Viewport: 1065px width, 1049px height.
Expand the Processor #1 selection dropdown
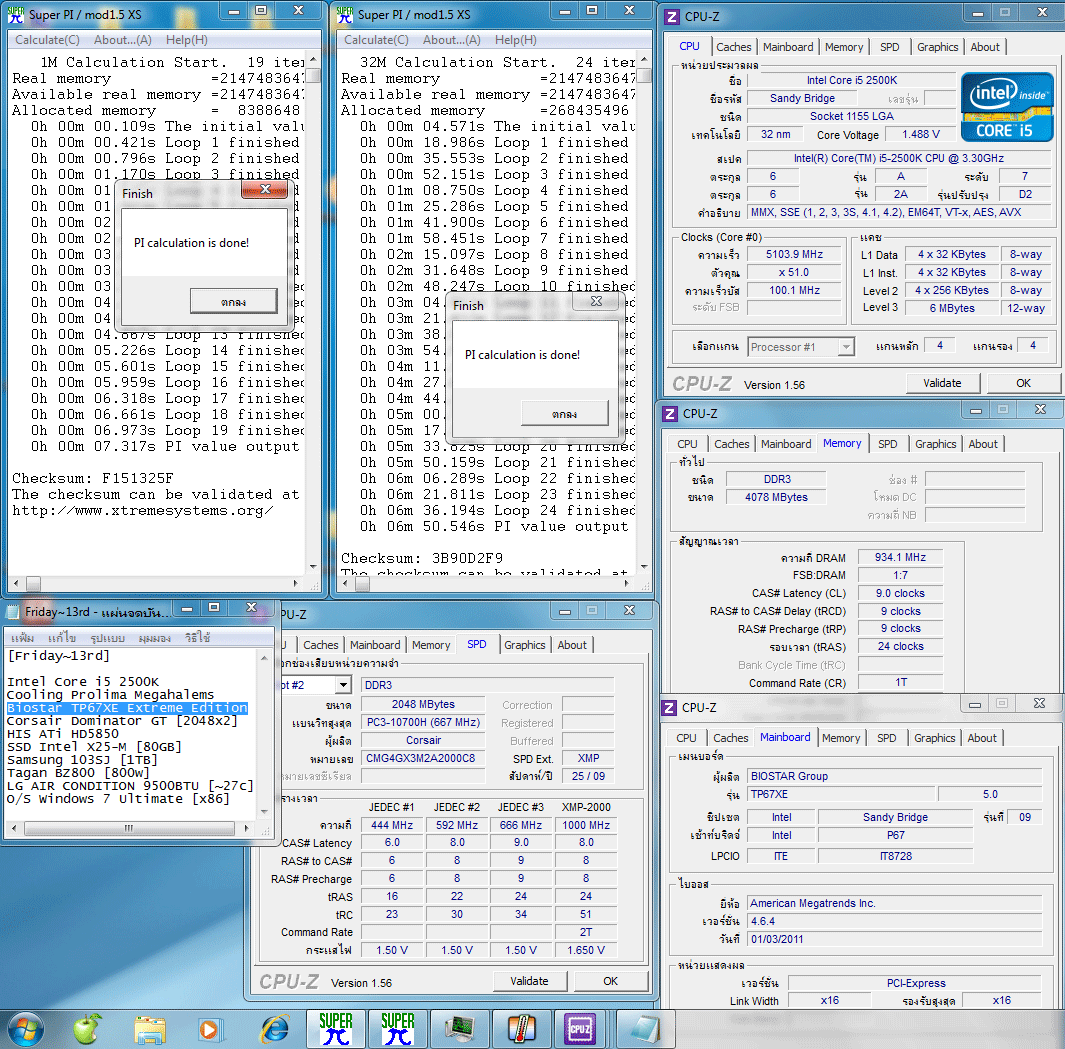coord(845,347)
